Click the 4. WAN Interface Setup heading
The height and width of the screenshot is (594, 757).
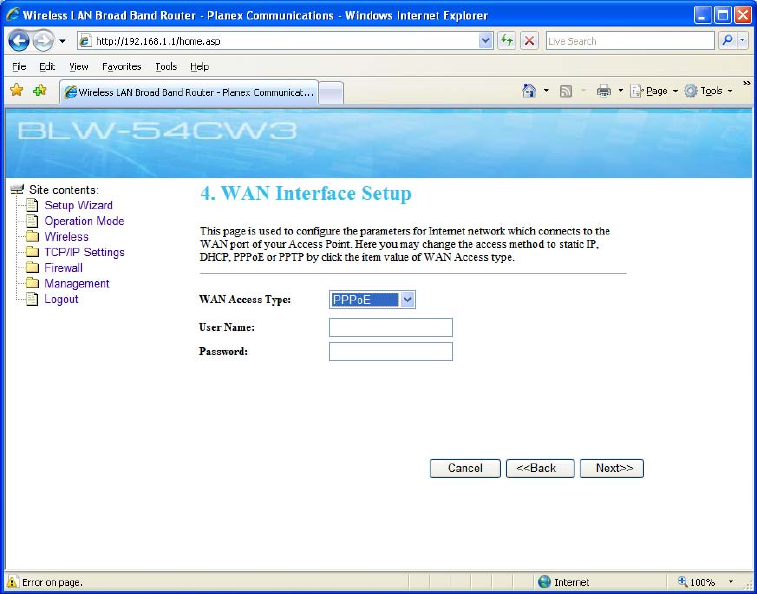pyautogui.click(x=306, y=193)
